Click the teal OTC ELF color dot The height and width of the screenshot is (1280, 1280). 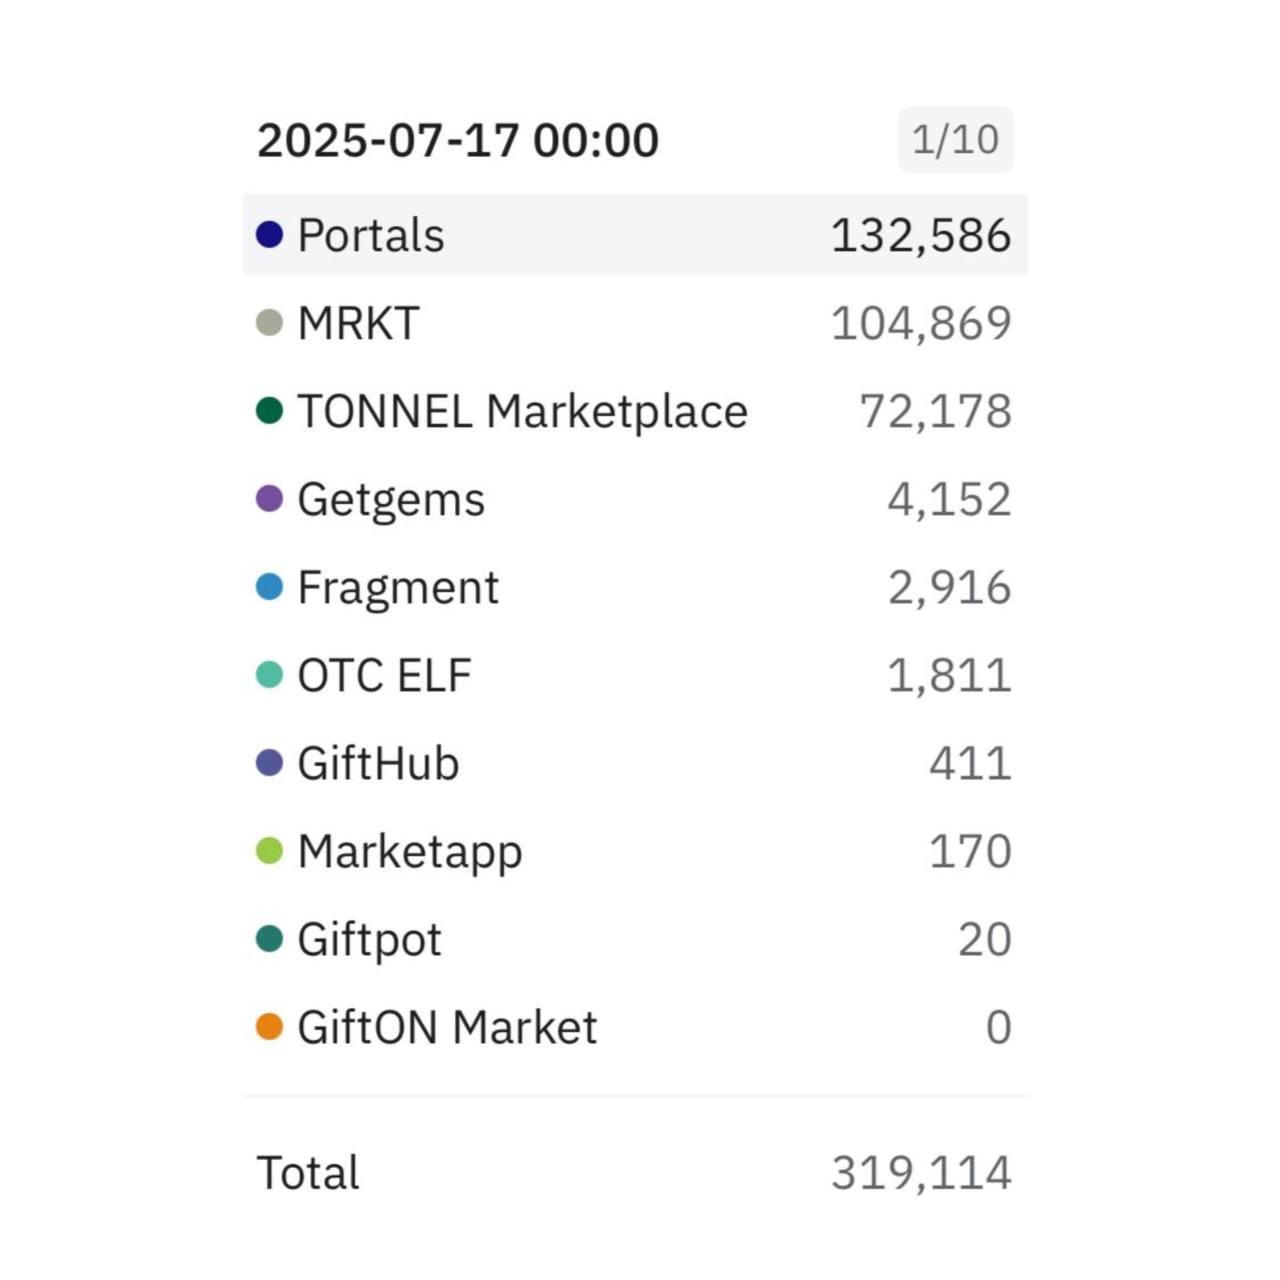point(270,675)
